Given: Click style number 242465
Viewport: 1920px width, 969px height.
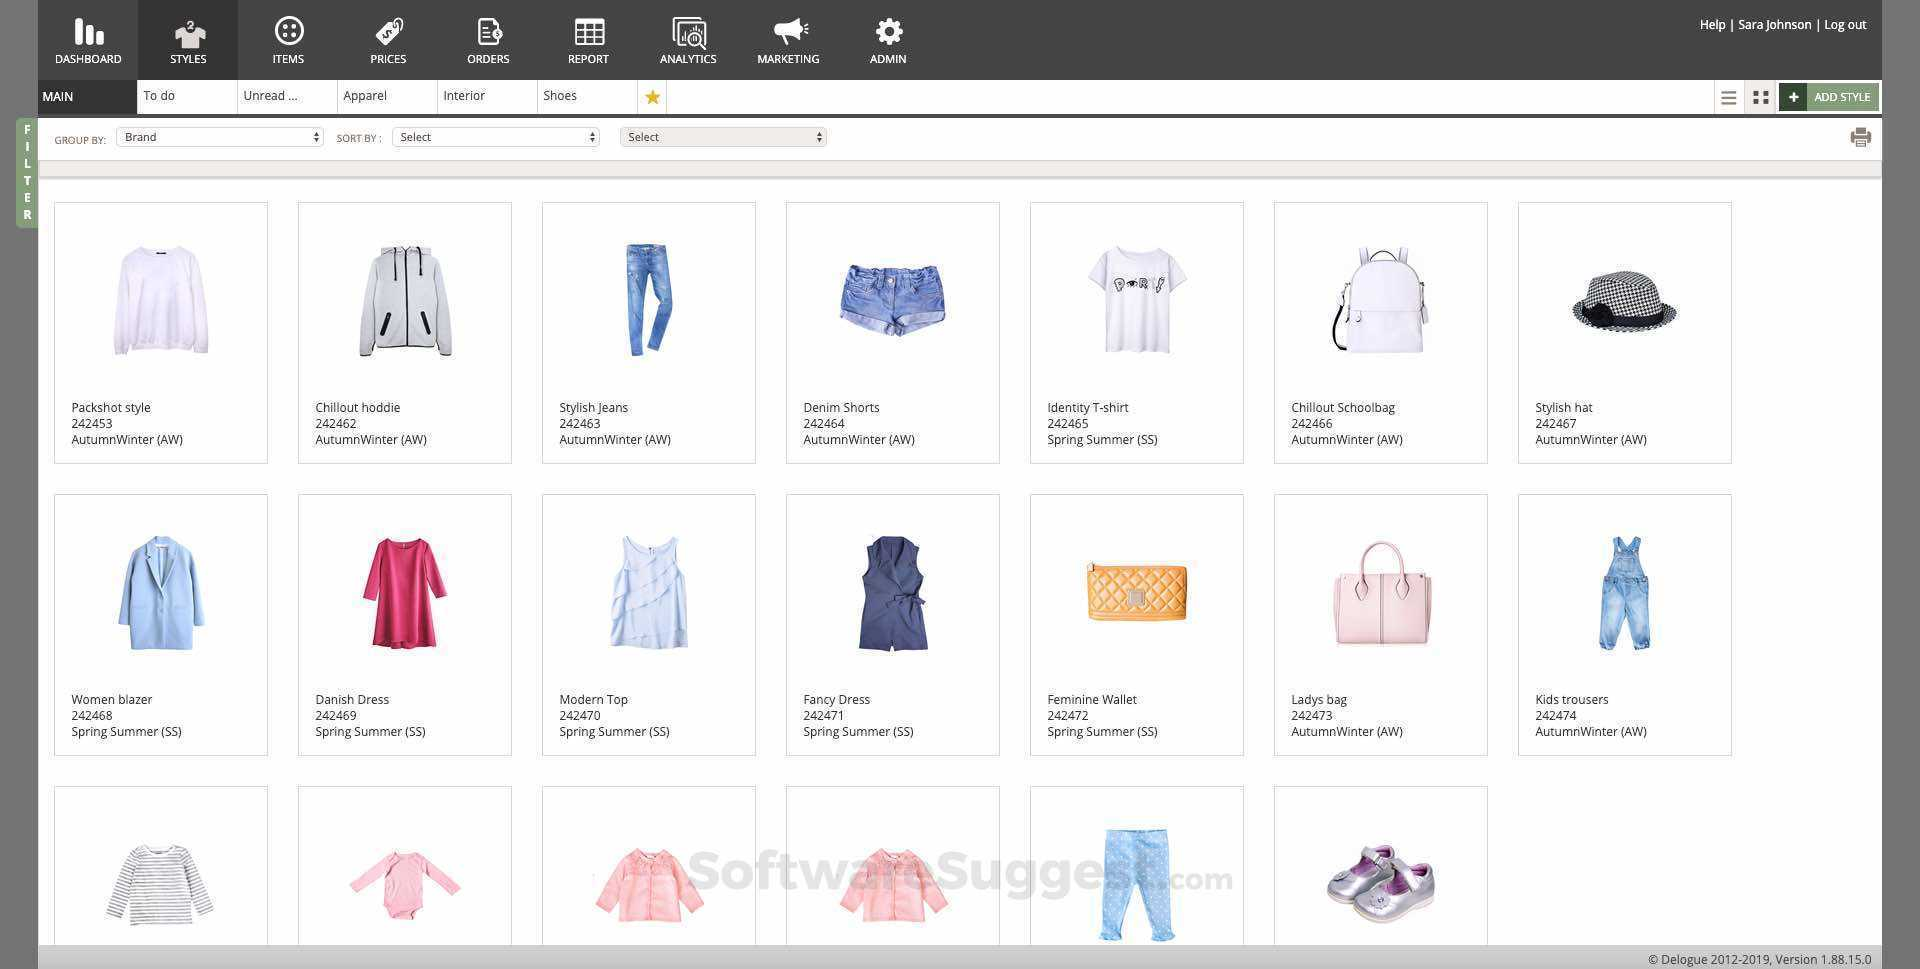Looking at the screenshot, I should point(1068,424).
